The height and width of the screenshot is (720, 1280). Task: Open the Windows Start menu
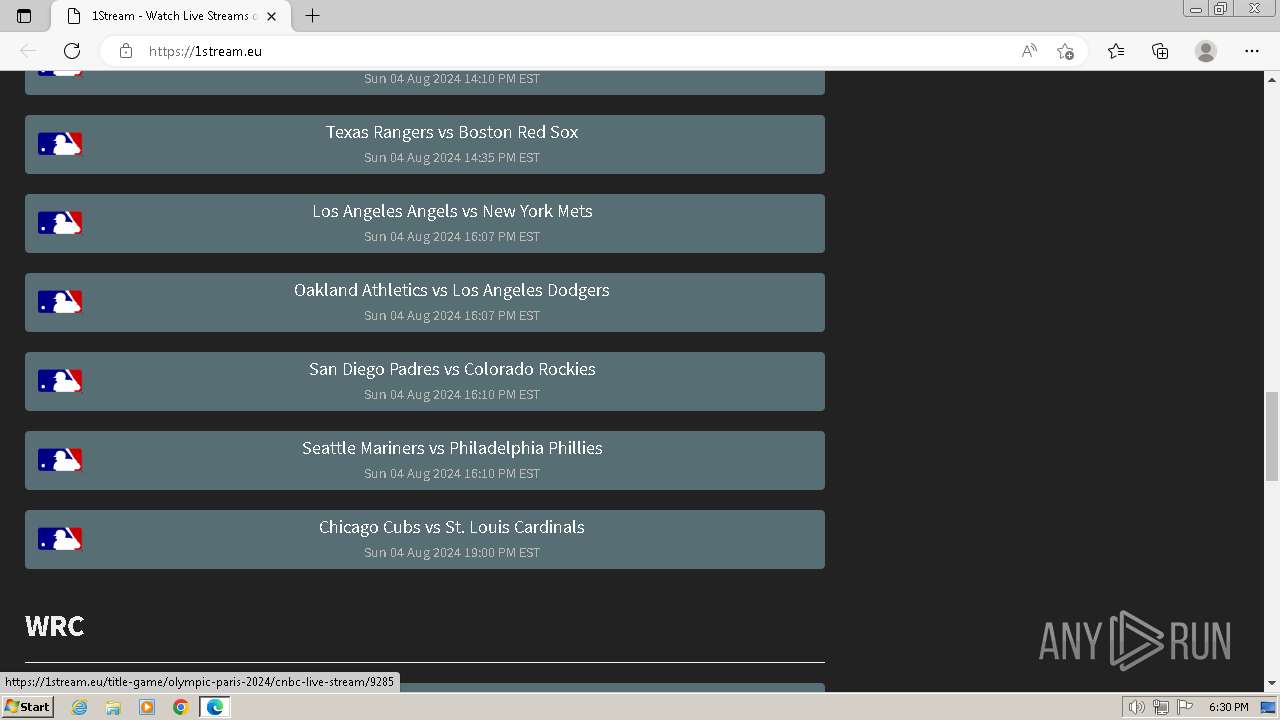(x=27, y=707)
